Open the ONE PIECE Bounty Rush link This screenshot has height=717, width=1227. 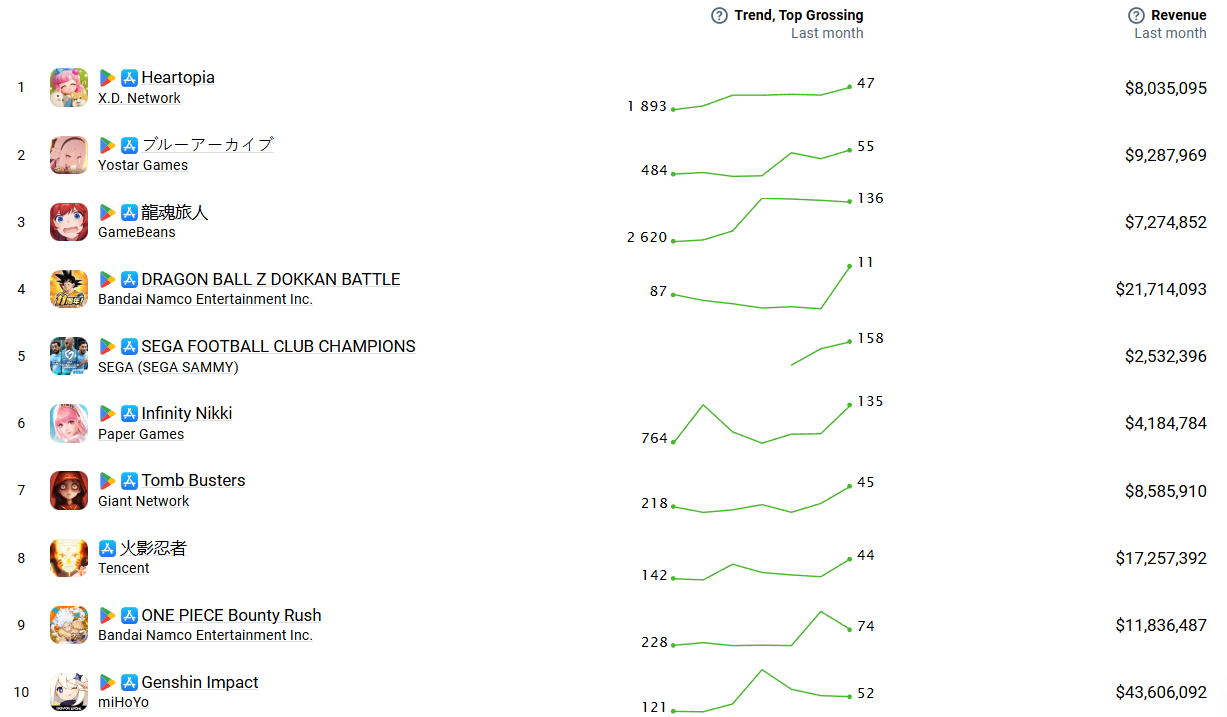tap(231, 616)
